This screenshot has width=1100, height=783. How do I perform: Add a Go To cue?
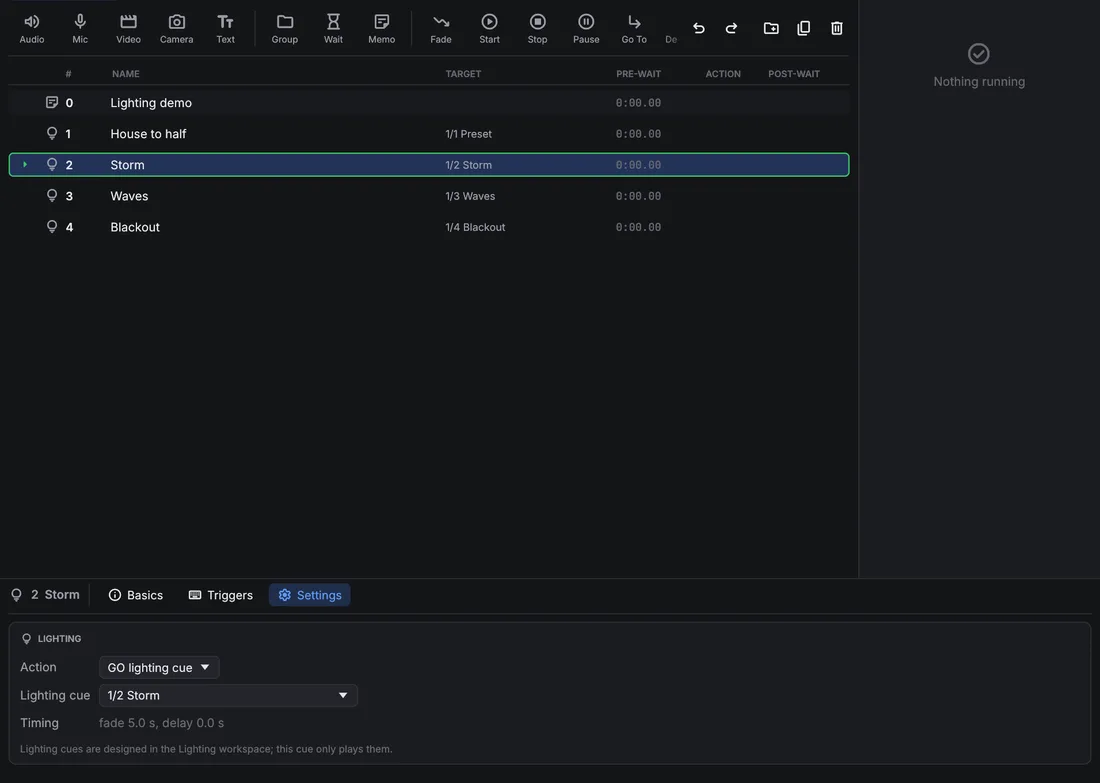pos(634,29)
